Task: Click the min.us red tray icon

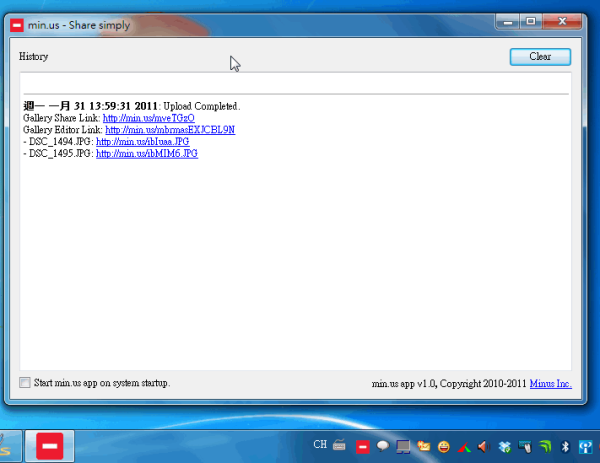Action: pos(362,447)
